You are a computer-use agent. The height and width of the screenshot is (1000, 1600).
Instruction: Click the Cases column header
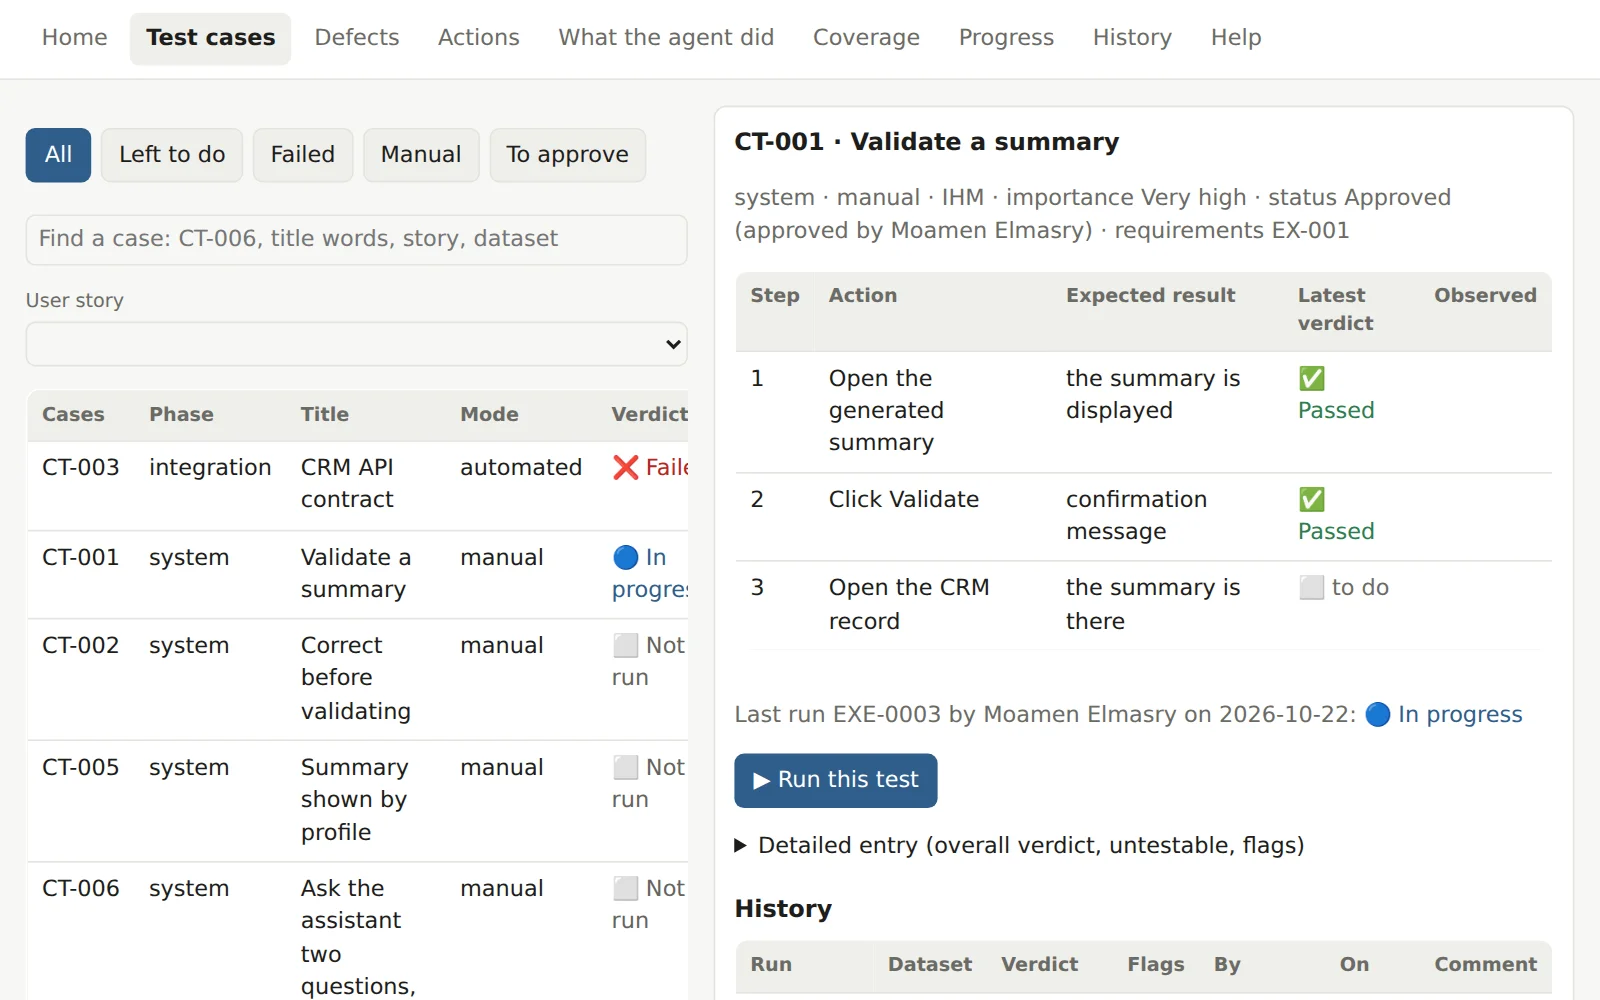pyautogui.click(x=73, y=414)
